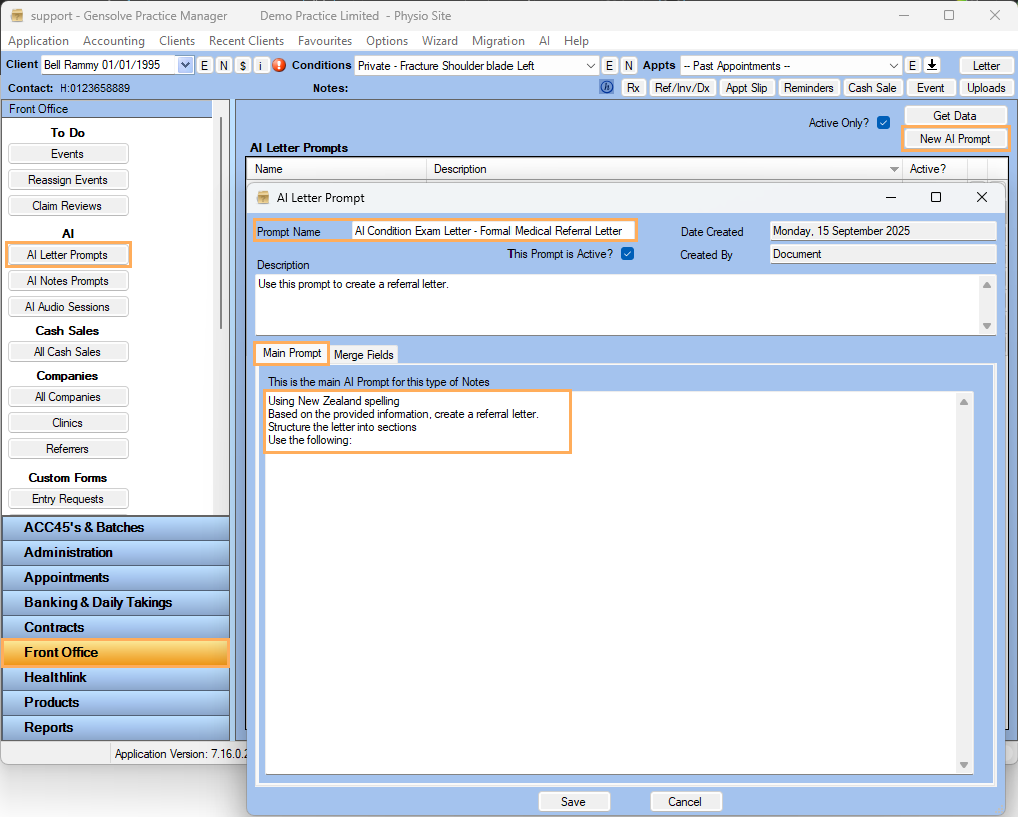
Task: Click the New AI Prompt button
Action: coord(955,139)
